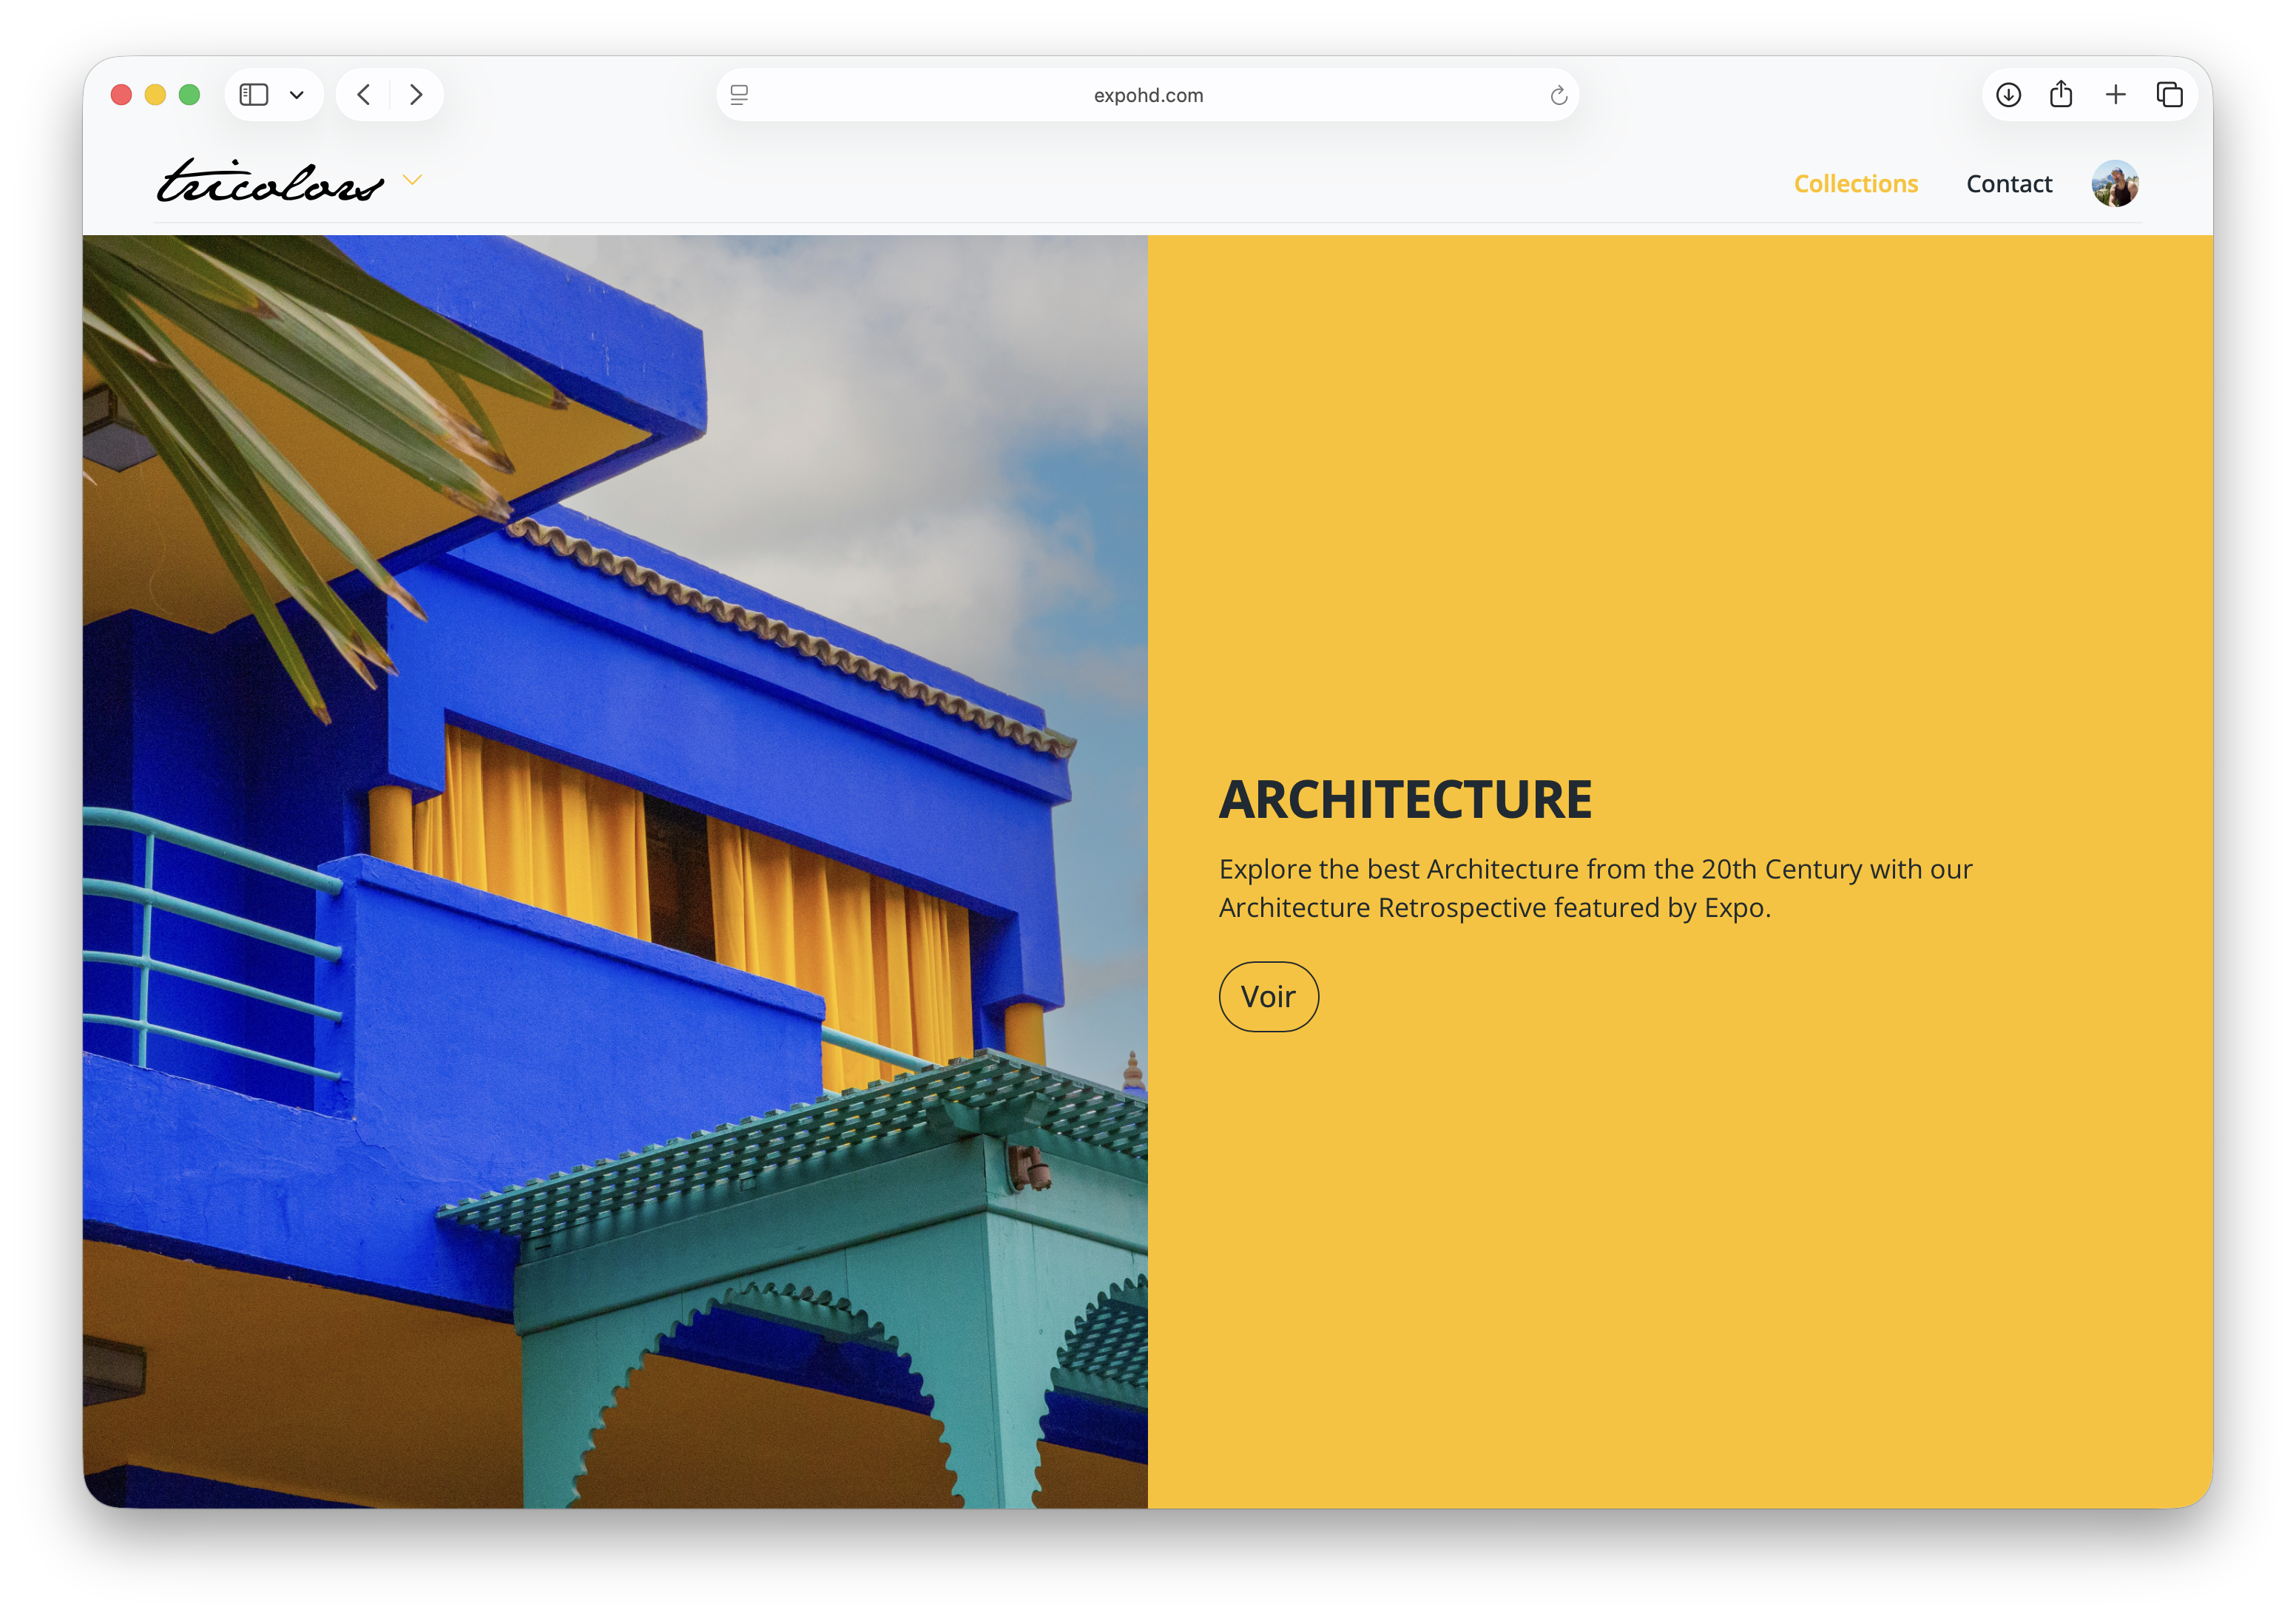
Task: Expand the yellow chevron beside tricolors logo
Action: click(x=412, y=180)
